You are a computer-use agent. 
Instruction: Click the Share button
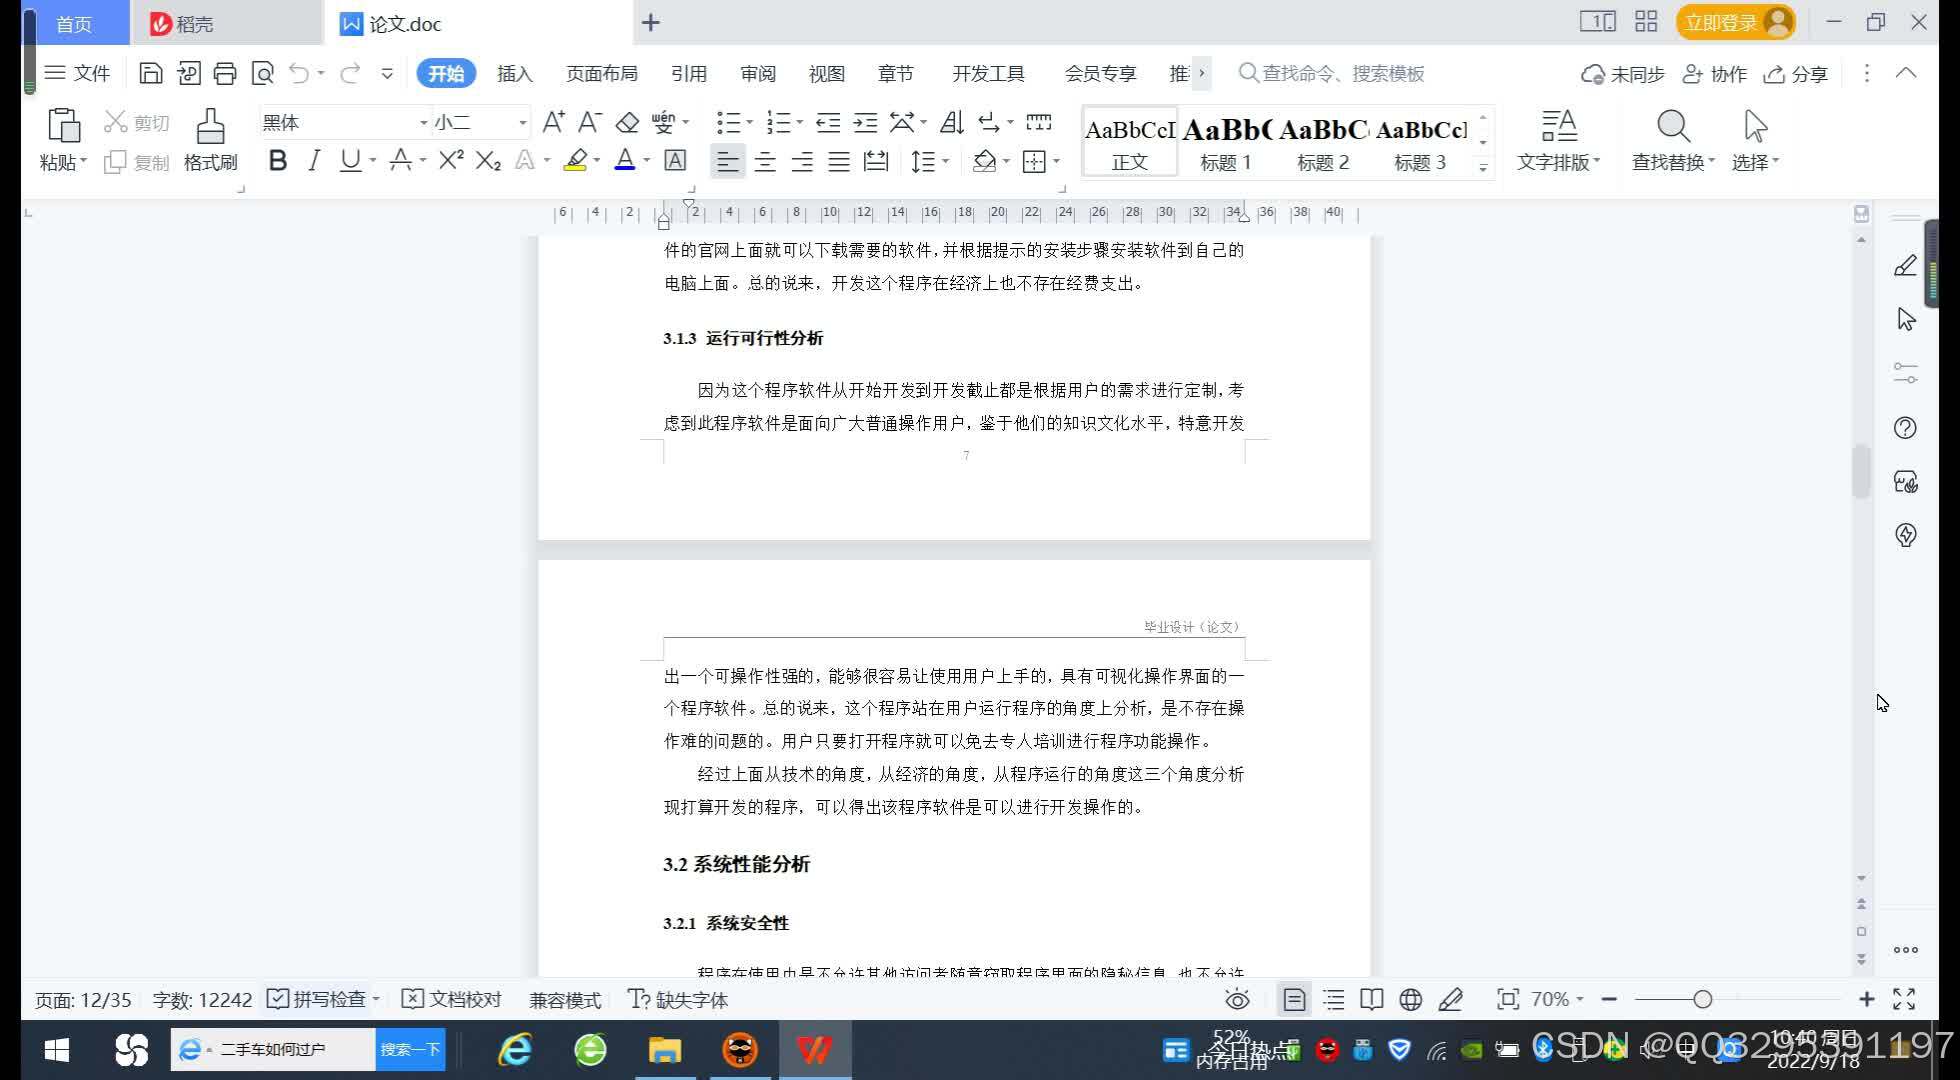(1796, 73)
